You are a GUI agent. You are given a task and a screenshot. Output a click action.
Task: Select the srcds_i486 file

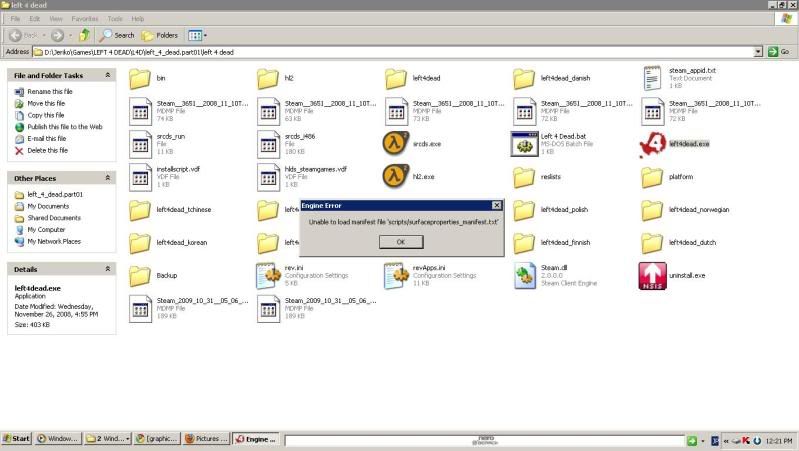point(268,144)
